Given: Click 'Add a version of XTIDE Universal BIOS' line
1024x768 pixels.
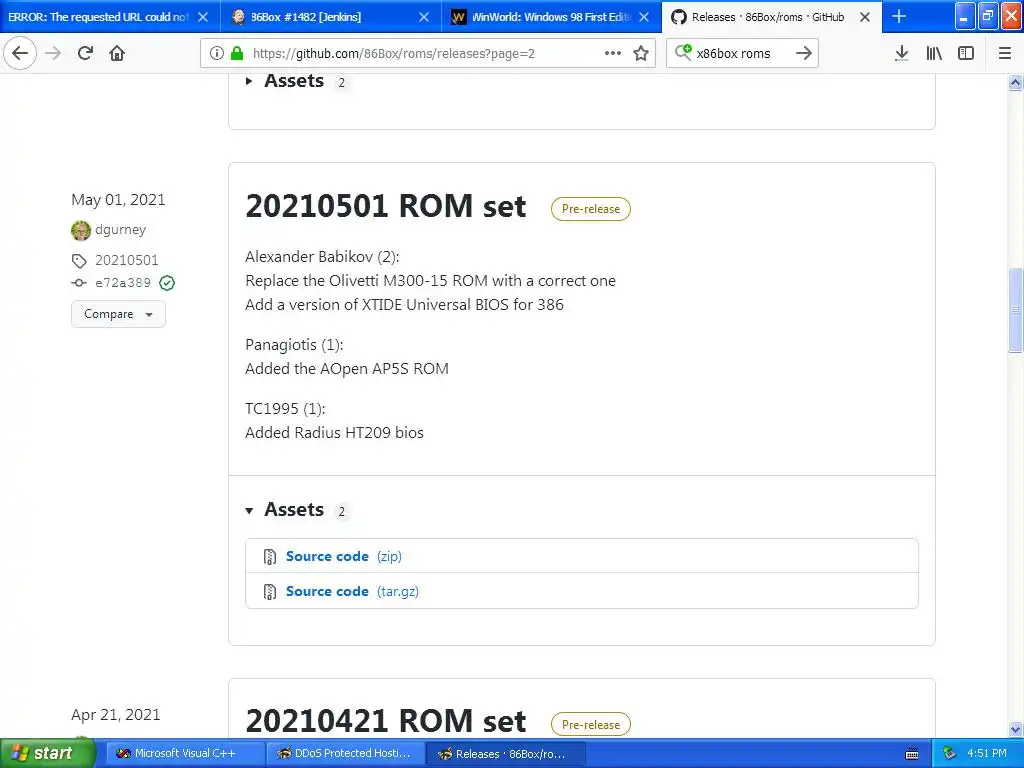Looking at the screenshot, I should tap(404, 305).
